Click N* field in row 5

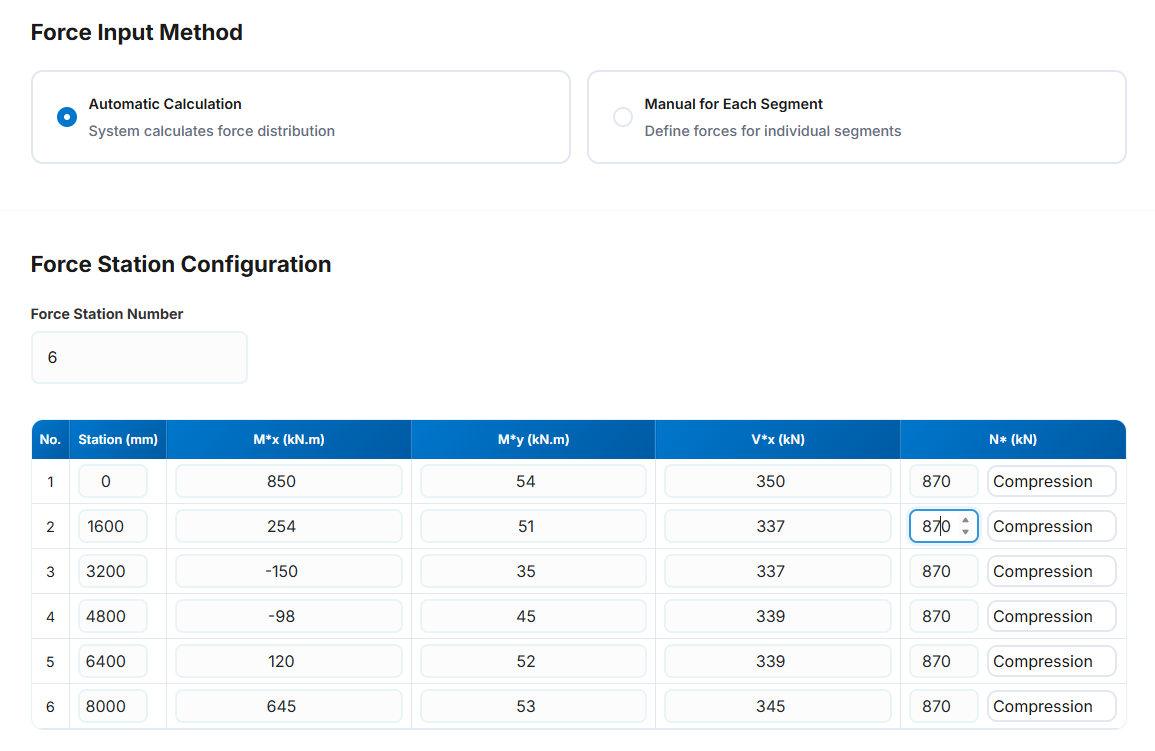coord(942,661)
